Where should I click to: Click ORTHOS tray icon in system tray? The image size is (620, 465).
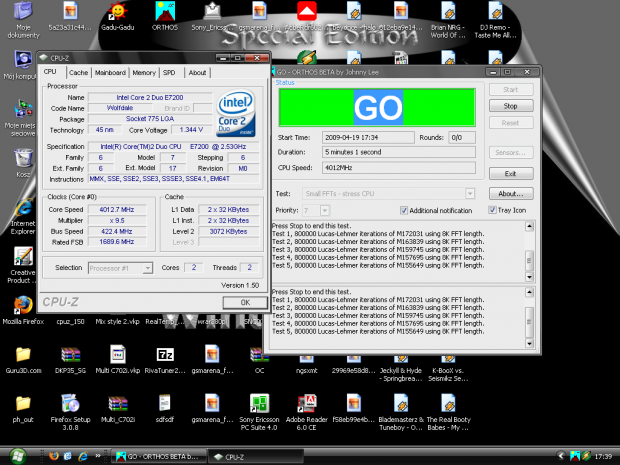coord(575,456)
